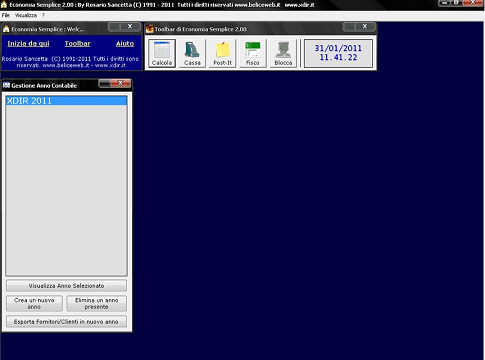Viewport: 485px width, 360px height.
Task: Click Esporta Fornitori/Clienti in nuovo anno
Action: (x=66, y=322)
